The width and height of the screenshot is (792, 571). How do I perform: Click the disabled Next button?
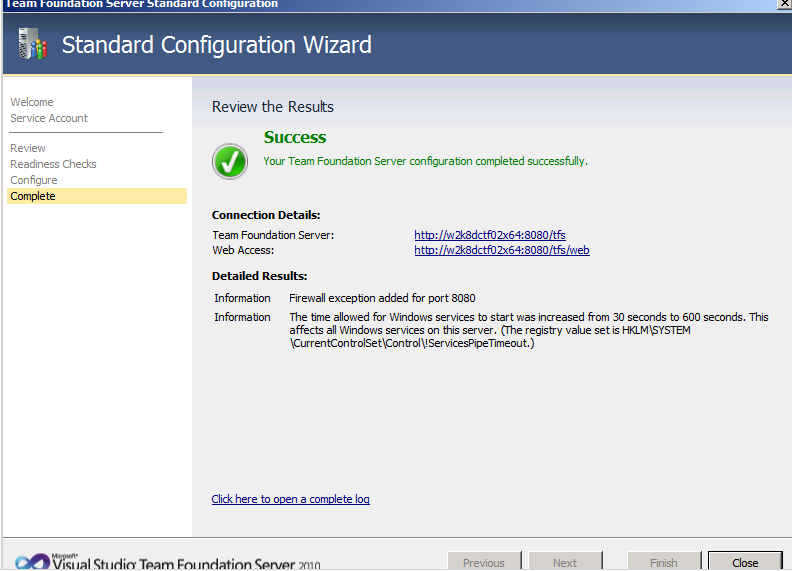point(565,562)
